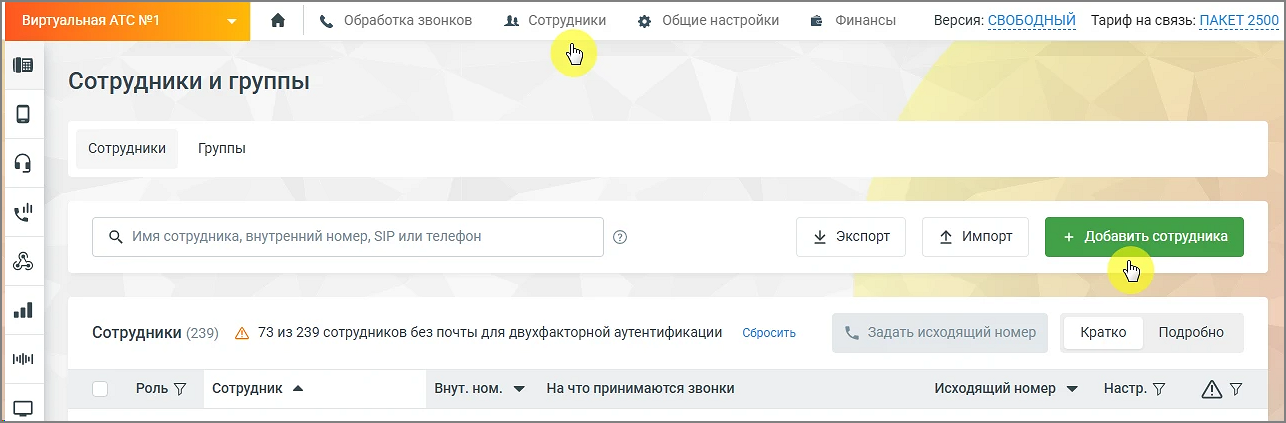Filter the Настр. column with funnel icon

1159,389
